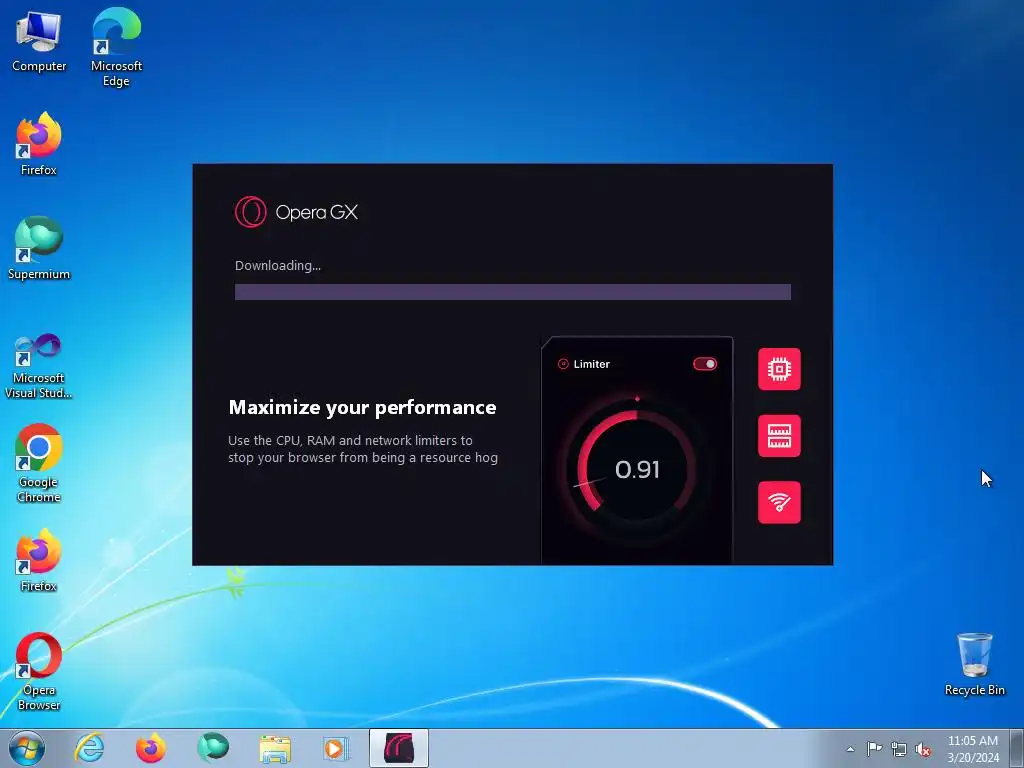Open the network tray icon

[x=899, y=749]
